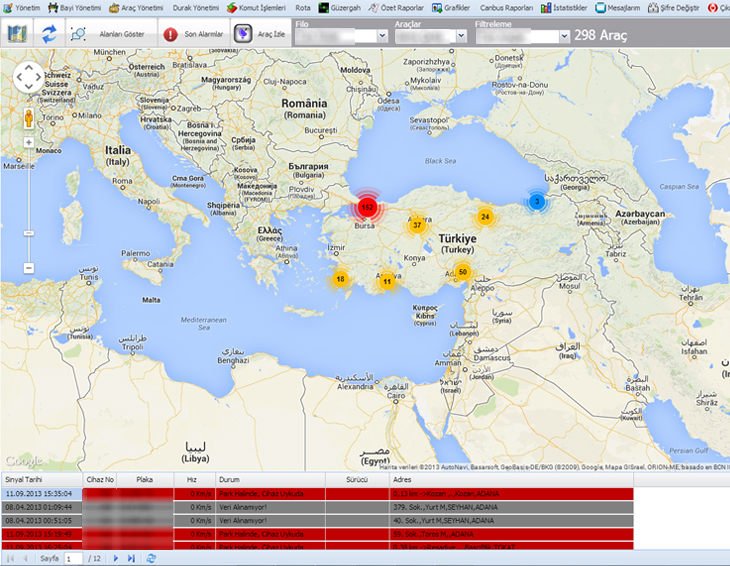Sort by Sinyal Tarihi column header
Viewport: 730px width, 566px height.
pos(42,479)
